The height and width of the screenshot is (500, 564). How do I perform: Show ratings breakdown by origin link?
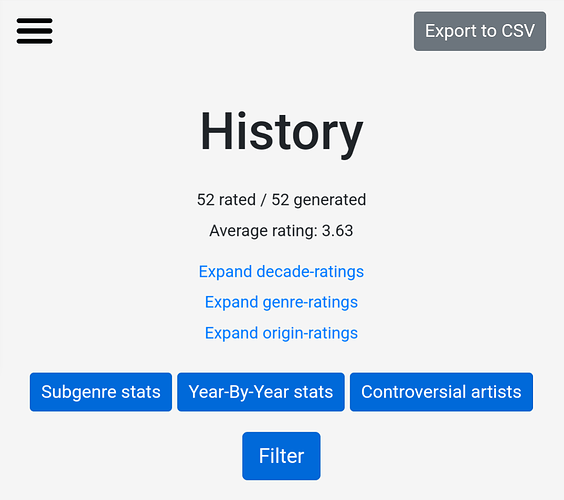point(281,333)
